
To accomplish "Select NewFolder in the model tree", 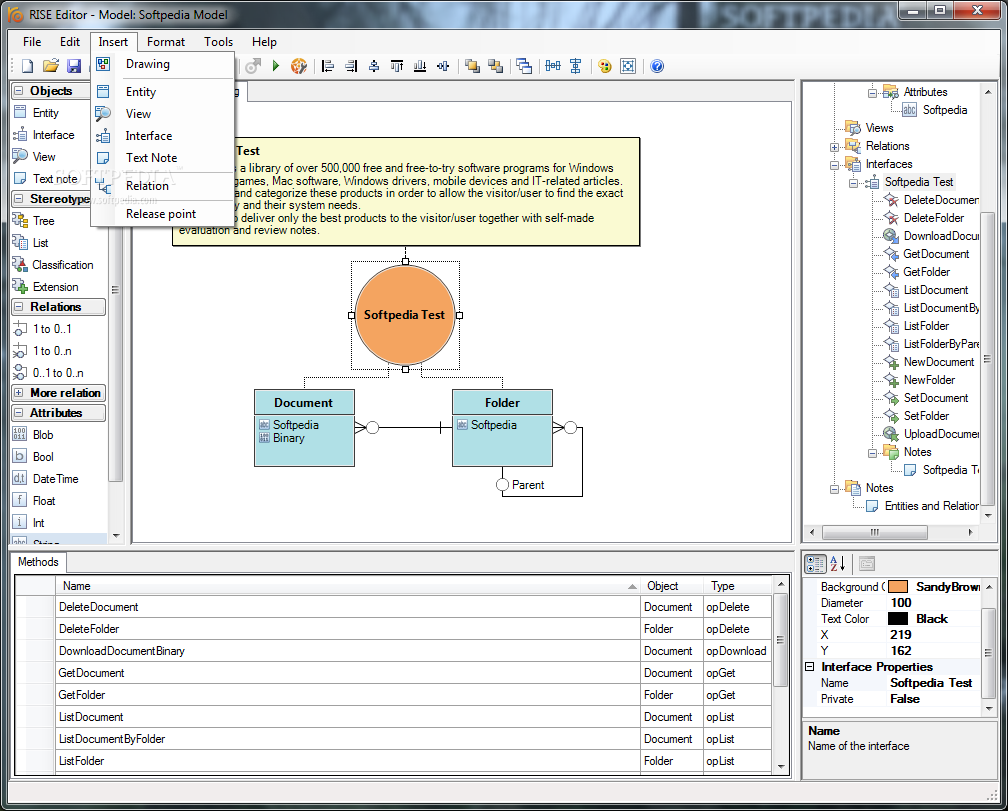I will coord(929,380).
